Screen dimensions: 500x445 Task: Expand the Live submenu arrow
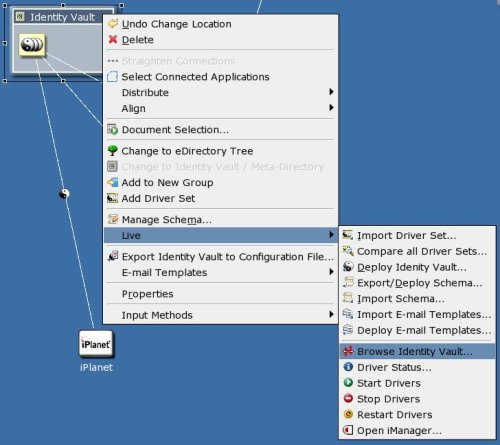point(331,235)
